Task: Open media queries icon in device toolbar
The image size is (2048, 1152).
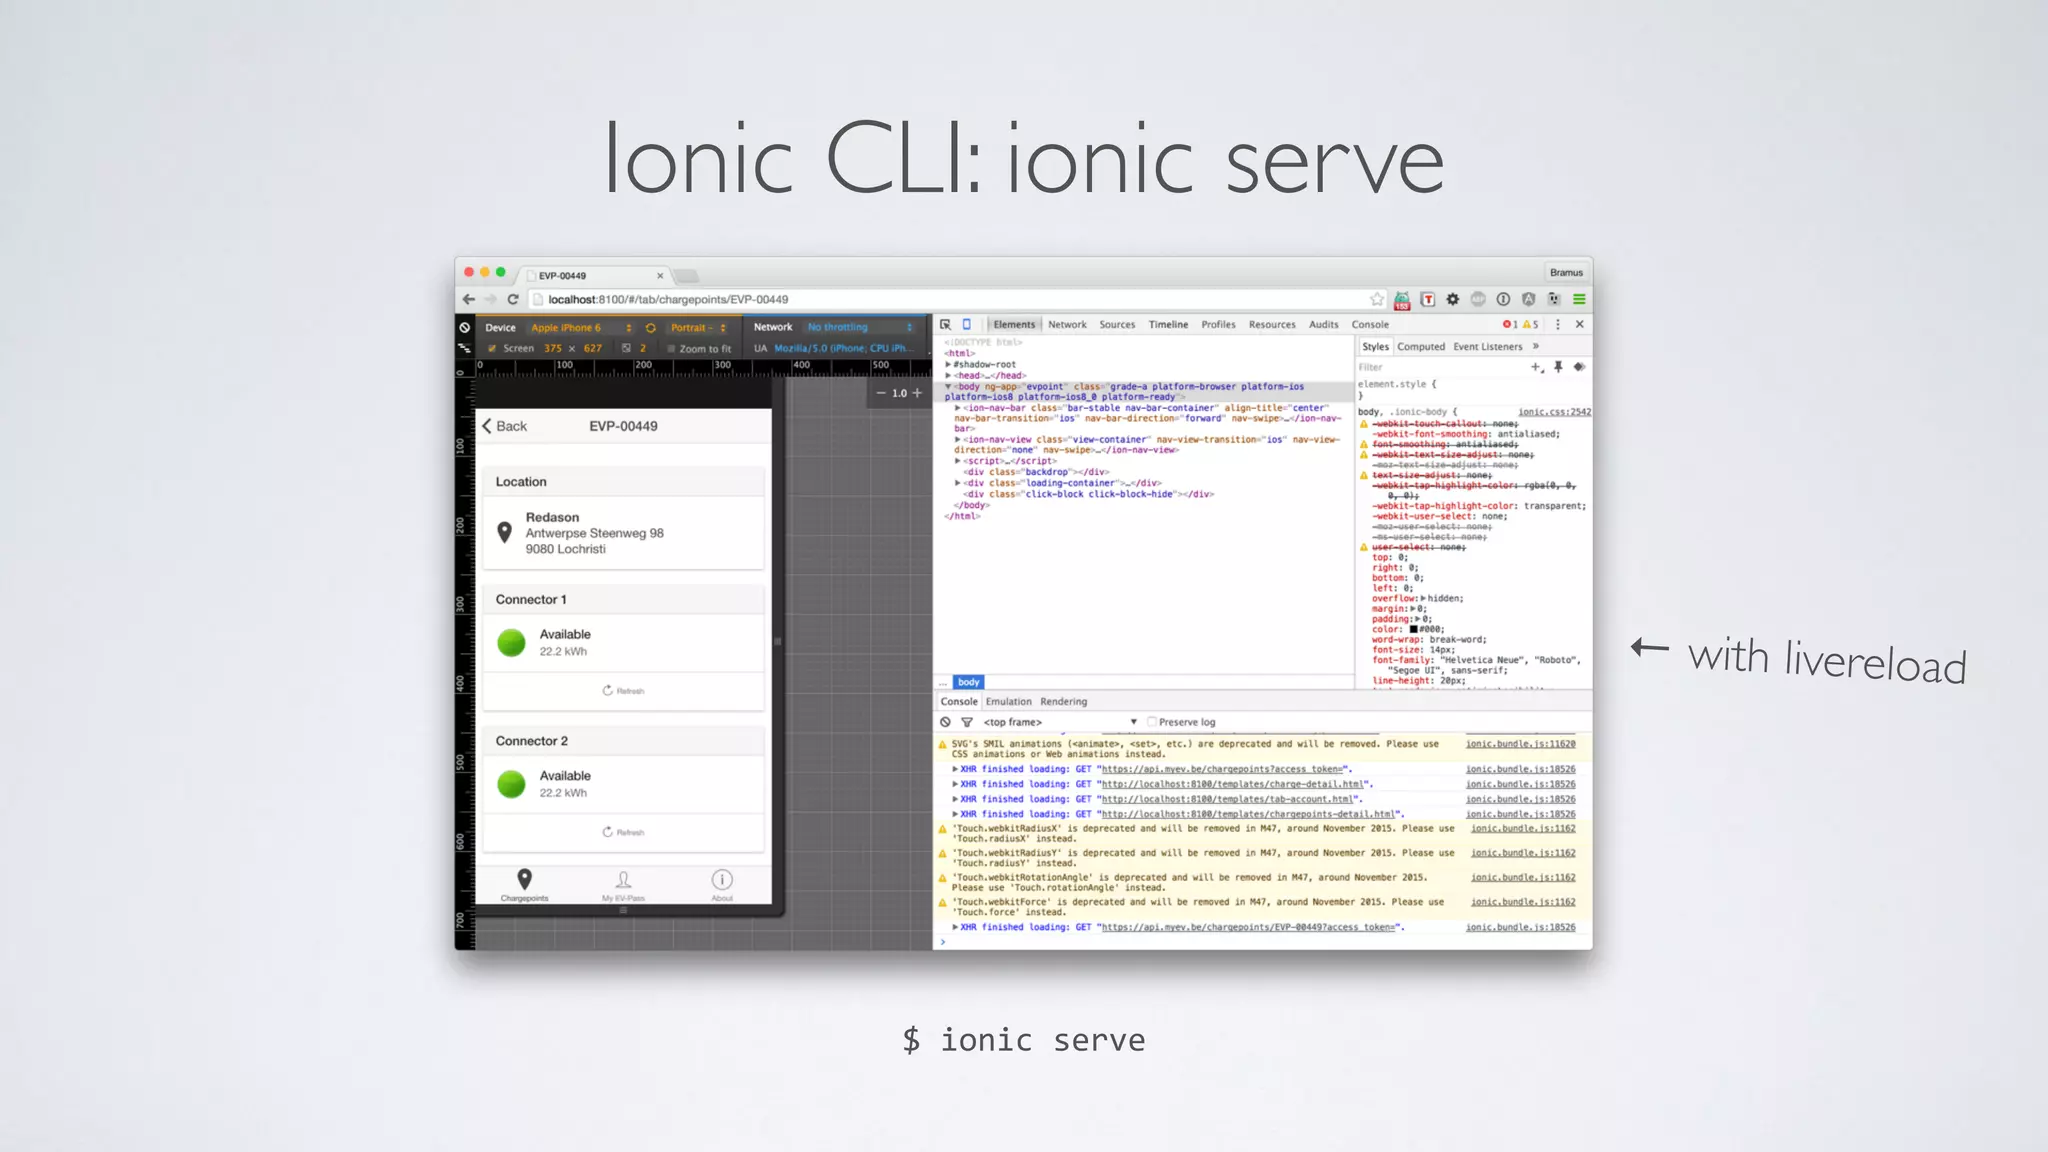Action: pos(464,348)
